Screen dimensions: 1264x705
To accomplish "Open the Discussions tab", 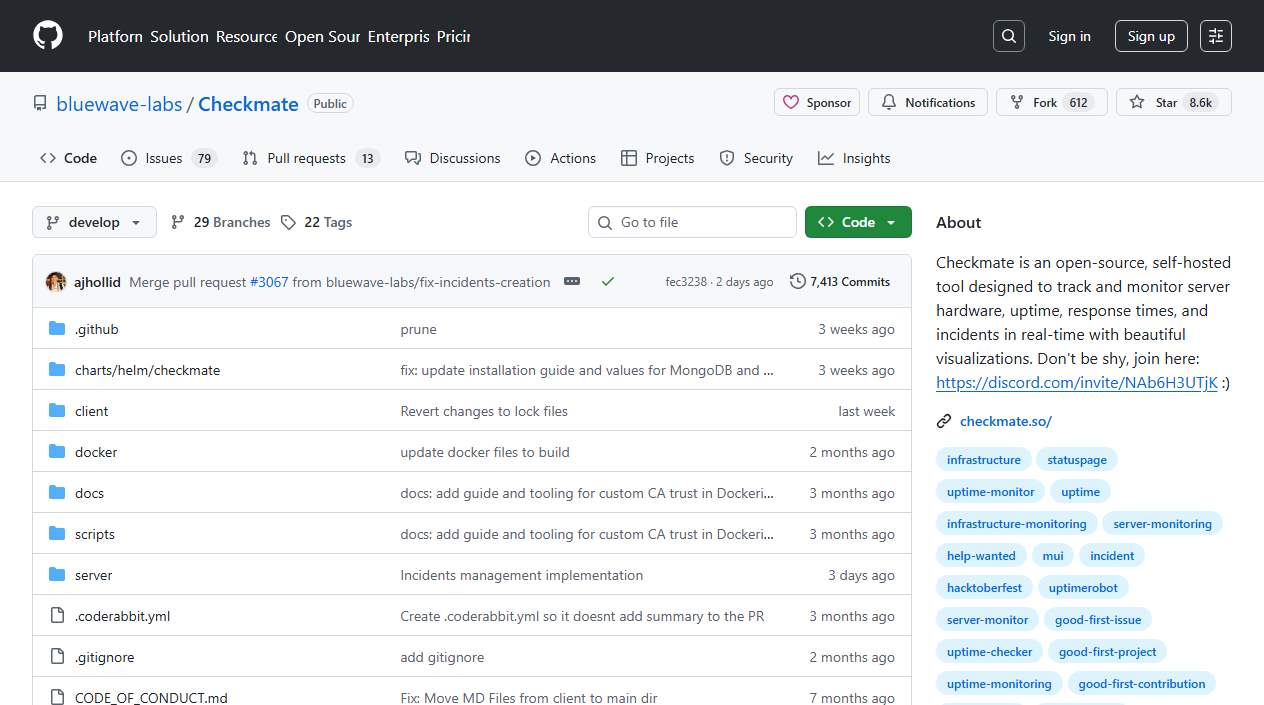I will click(453, 158).
